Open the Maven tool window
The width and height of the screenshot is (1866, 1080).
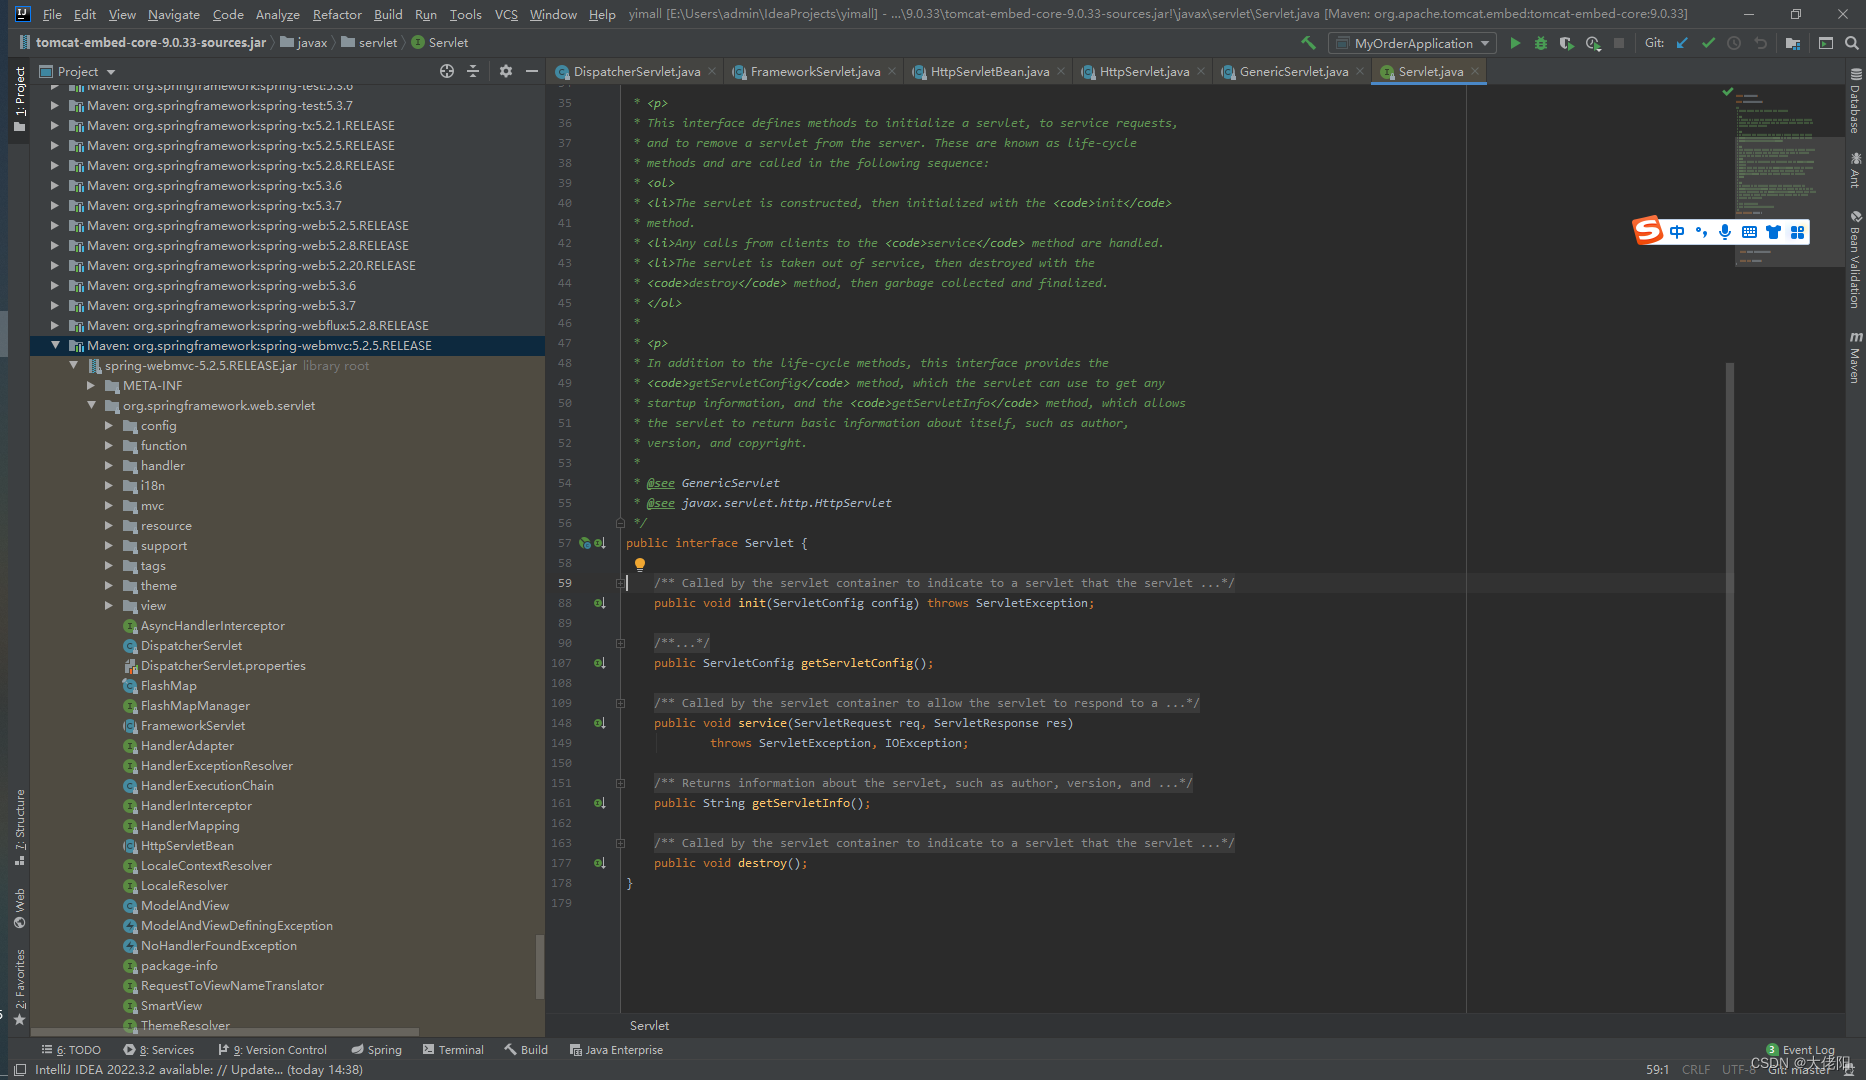1856,357
